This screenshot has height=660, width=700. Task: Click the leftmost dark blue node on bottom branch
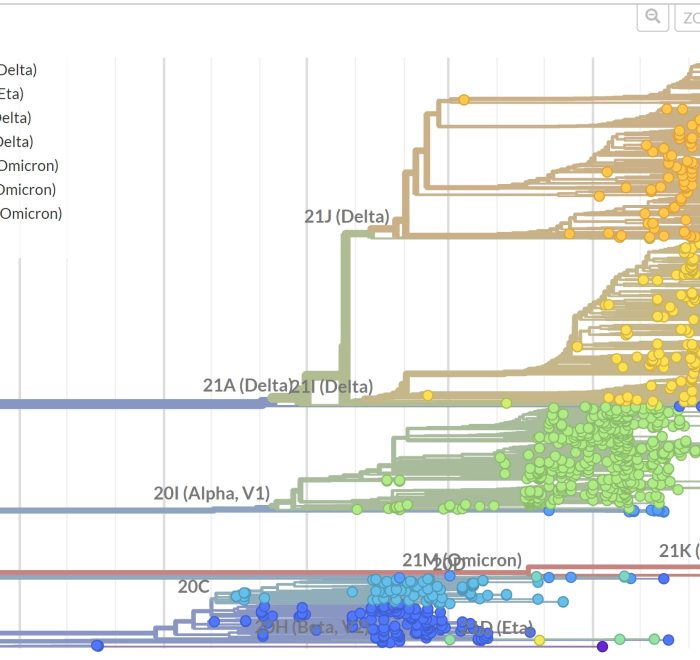[97, 645]
